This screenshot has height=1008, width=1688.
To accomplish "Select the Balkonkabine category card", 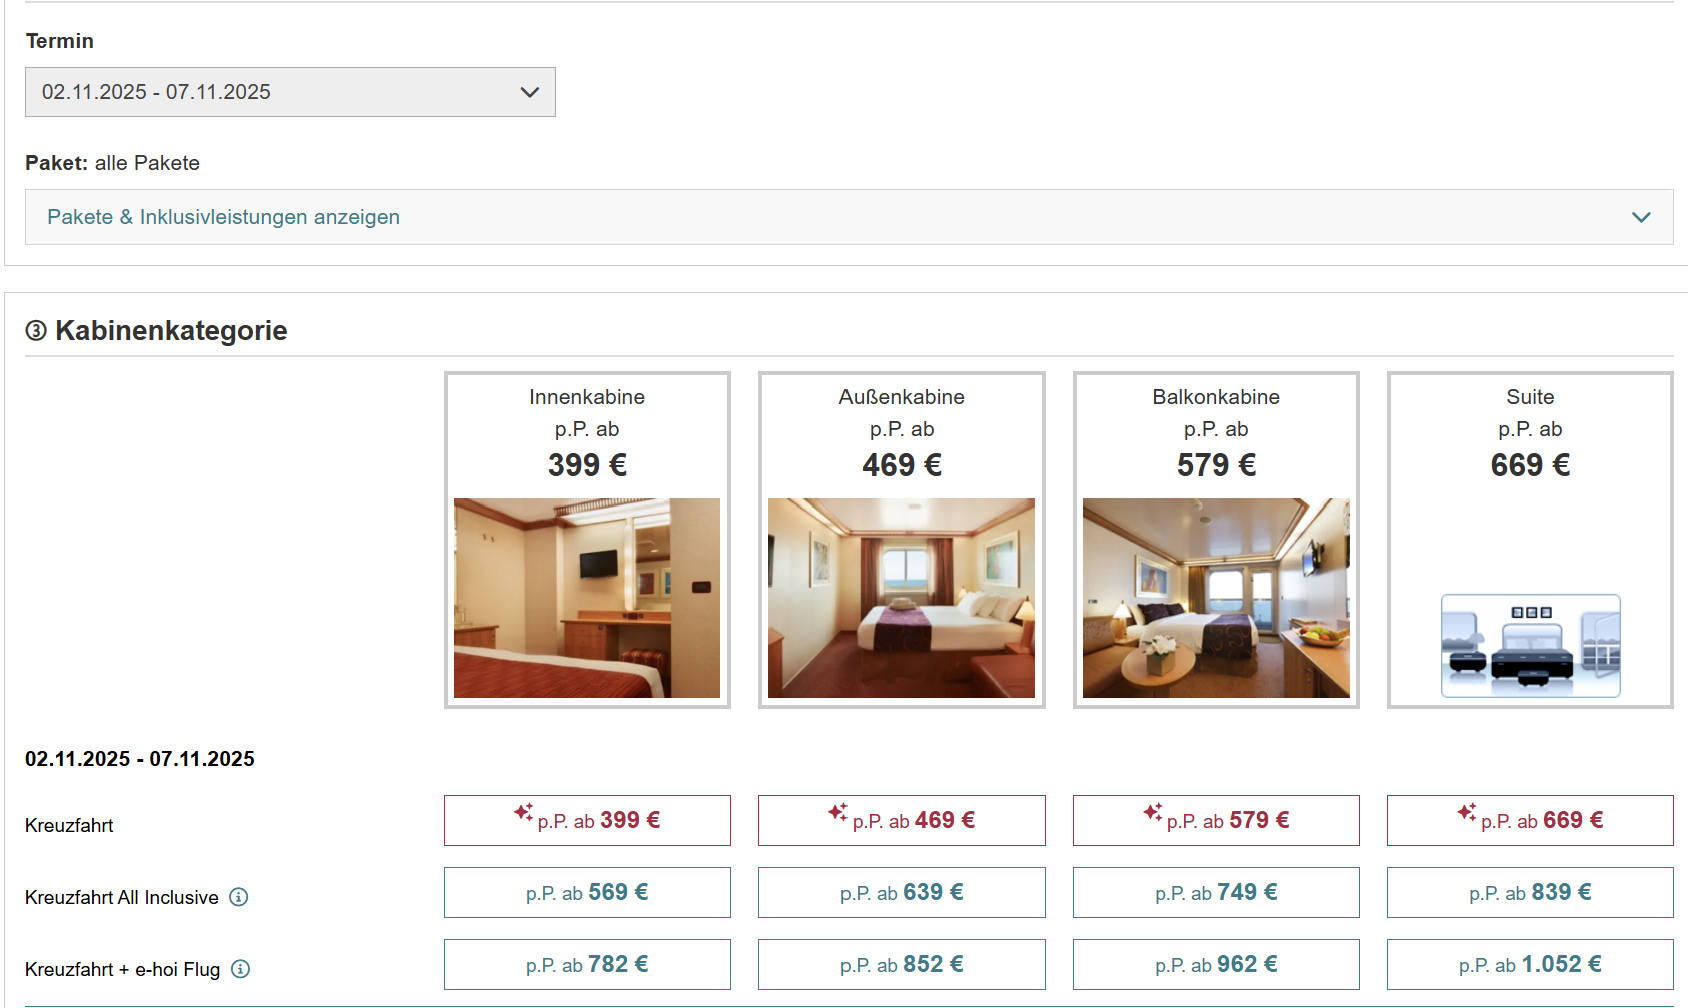I will point(1216,540).
